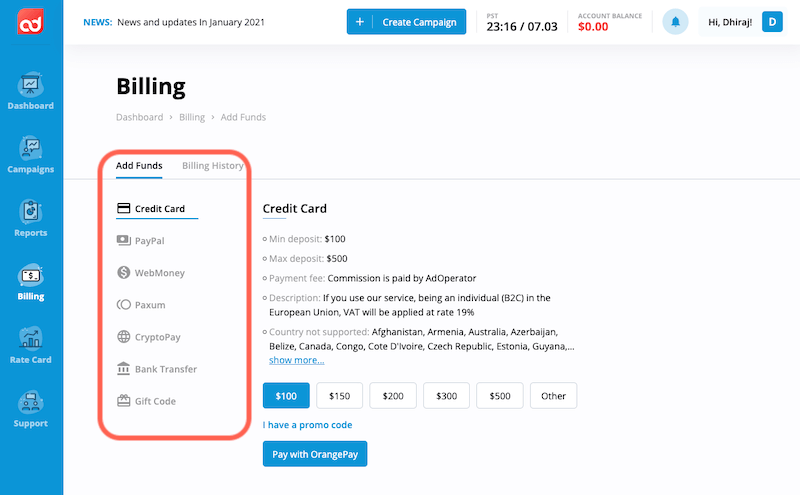800x495 pixels.
Task: Choose the $150 deposit amount
Action: (339, 395)
